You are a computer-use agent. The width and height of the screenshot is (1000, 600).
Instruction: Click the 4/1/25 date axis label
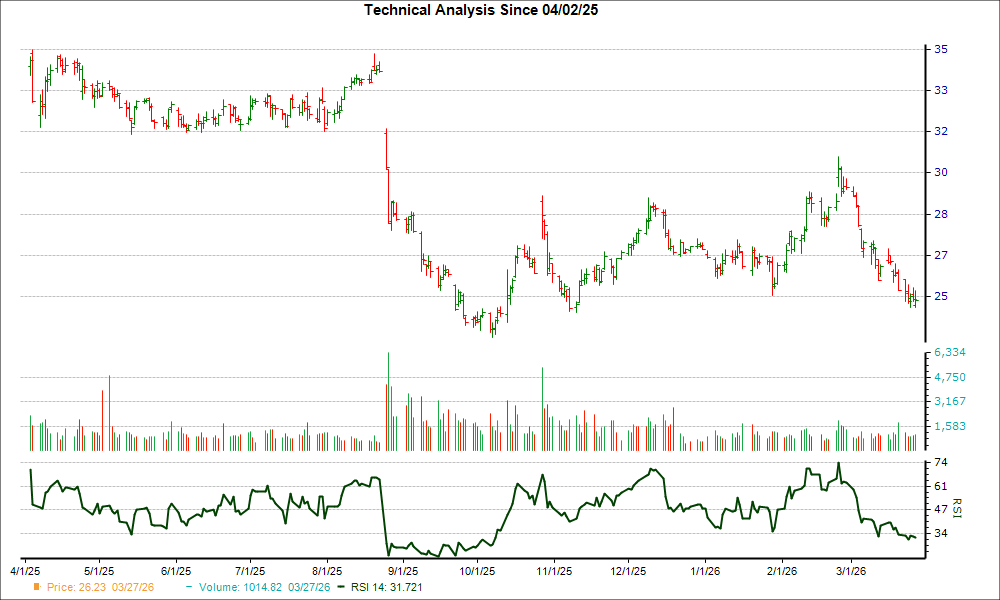tap(27, 569)
